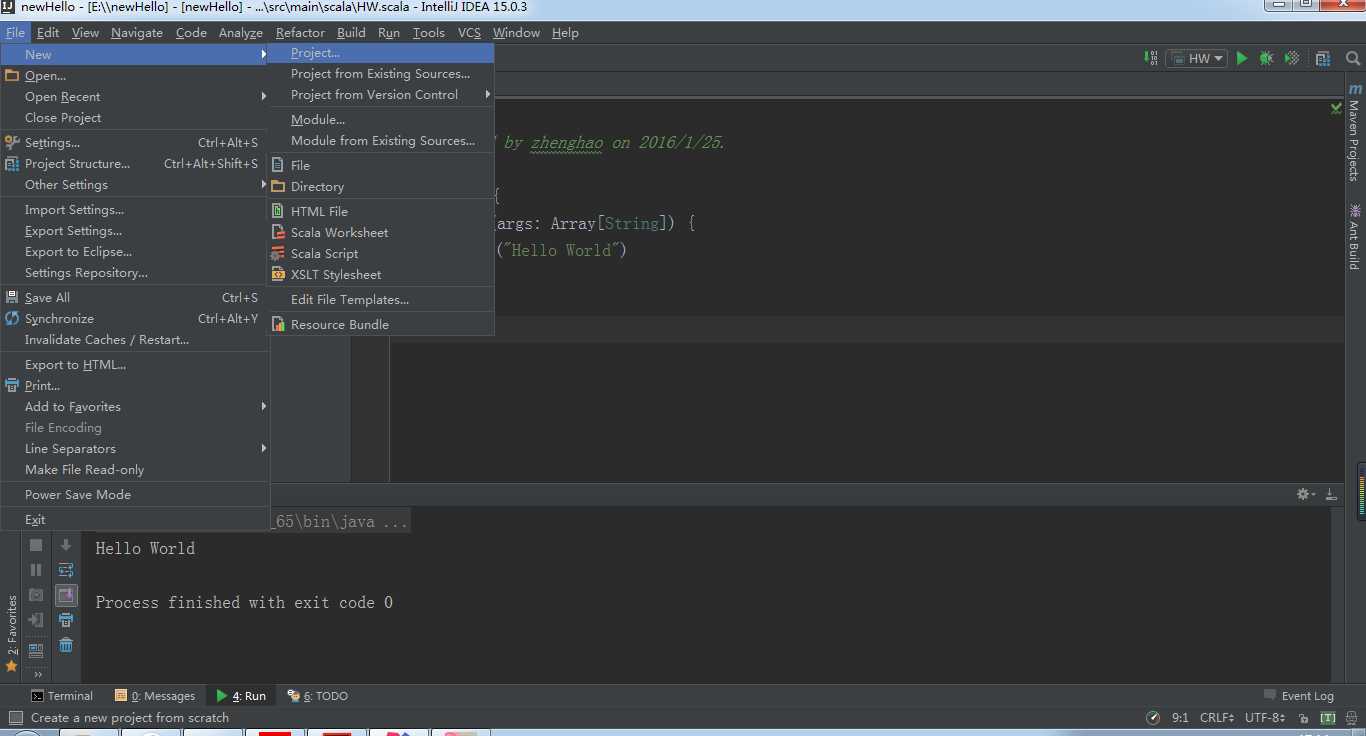Expand more Run panel actions chevron
The height and width of the screenshot is (736, 1366).
(x=38, y=674)
